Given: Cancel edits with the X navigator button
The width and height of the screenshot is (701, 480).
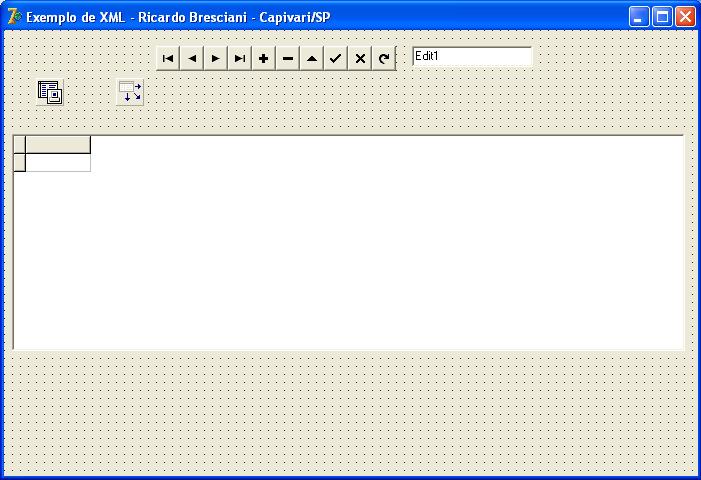Looking at the screenshot, I should click(360, 58).
